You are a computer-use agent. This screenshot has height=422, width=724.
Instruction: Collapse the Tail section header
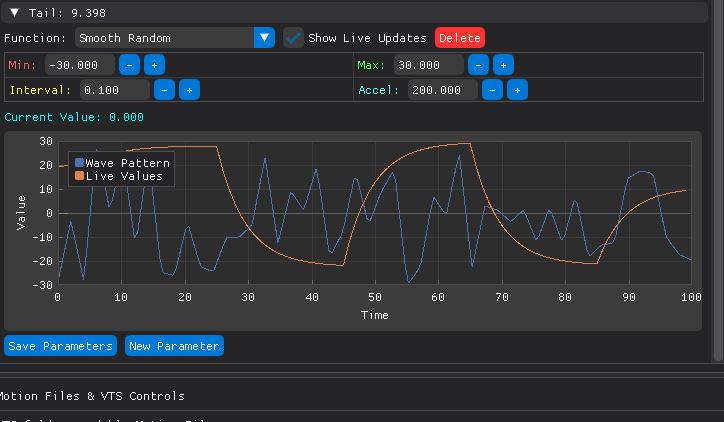click(14, 13)
